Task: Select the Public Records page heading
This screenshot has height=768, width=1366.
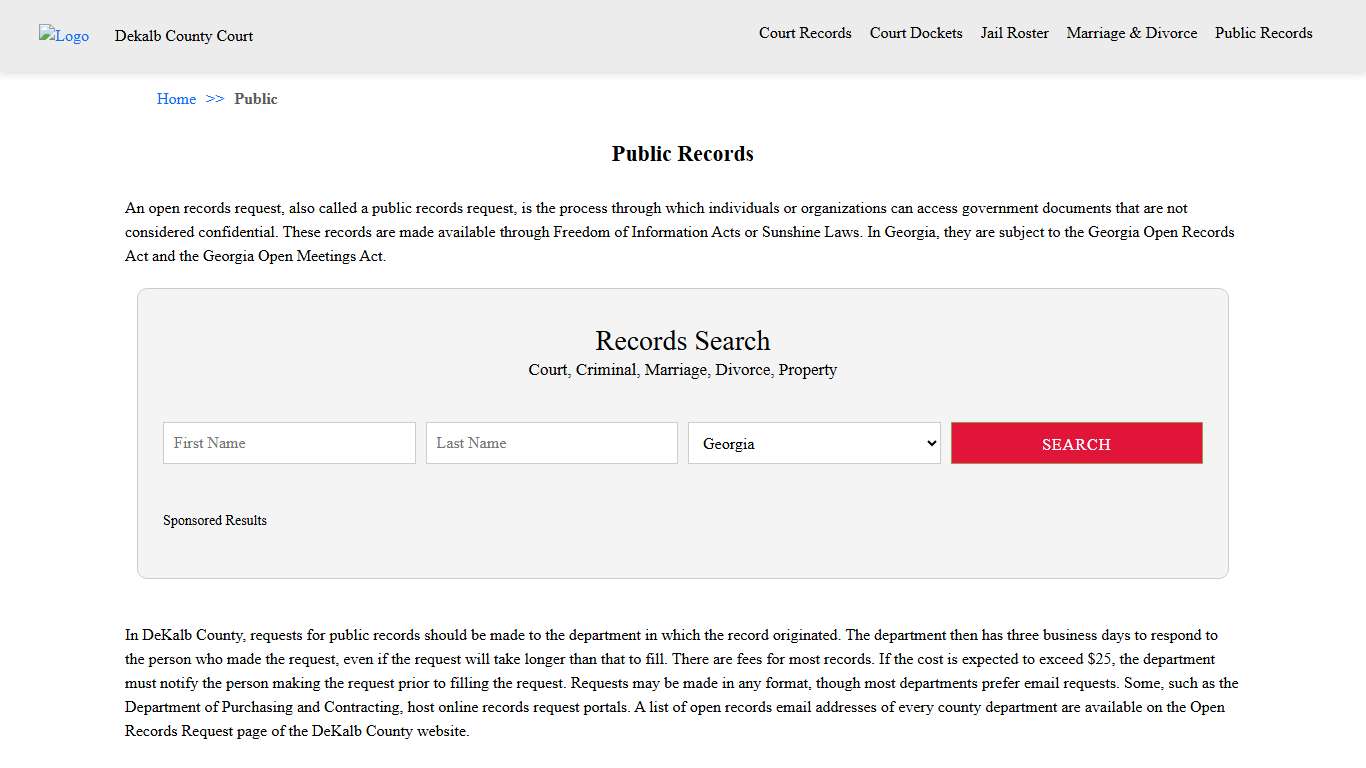Action: click(682, 153)
